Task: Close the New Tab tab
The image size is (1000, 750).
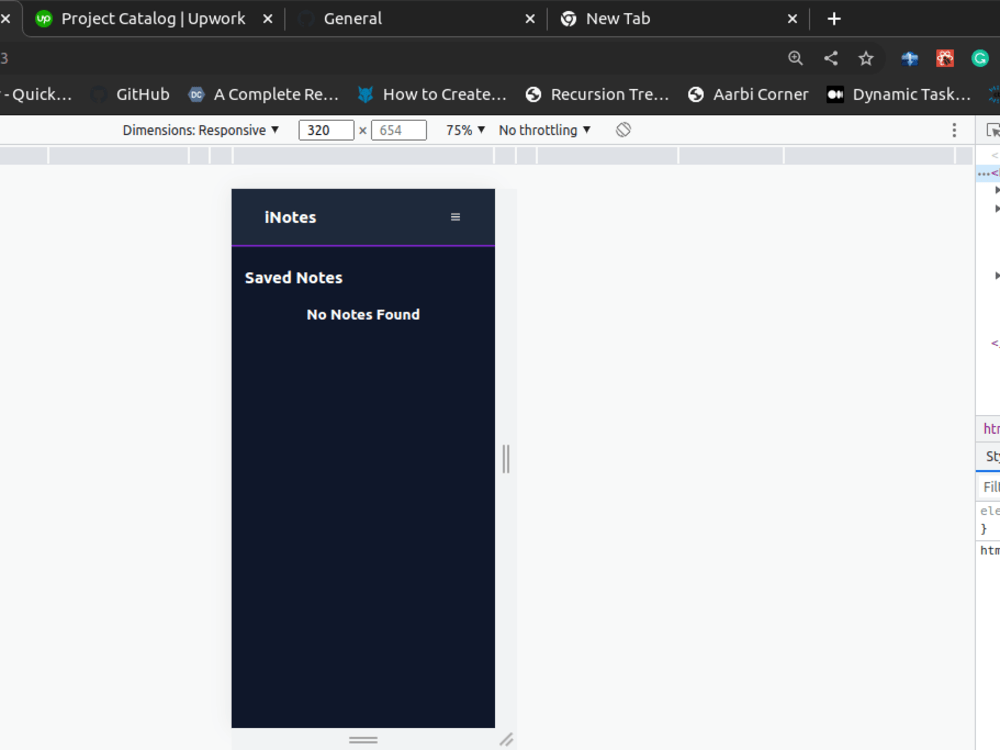Action: click(792, 19)
